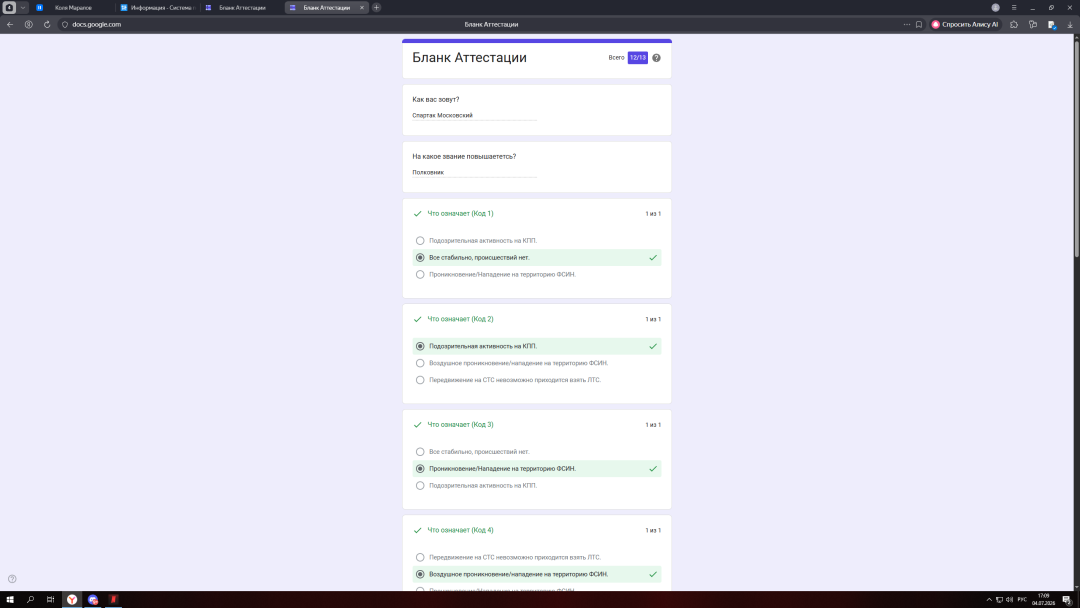This screenshot has width=1080, height=608.
Task: Open the browser extensions puzzle icon
Action: pos(1014,24)
